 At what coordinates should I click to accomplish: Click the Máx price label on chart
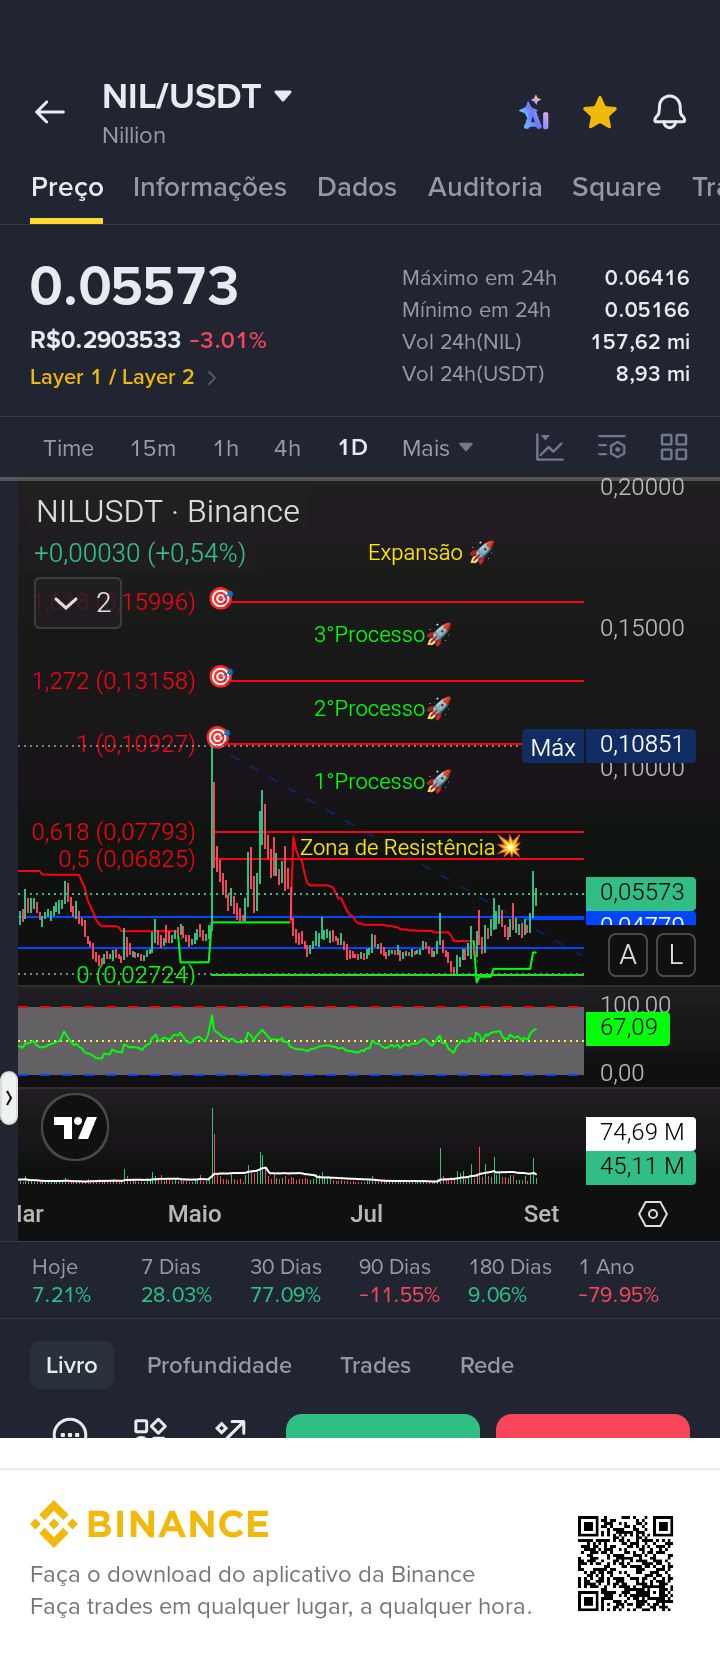point(553,747)
